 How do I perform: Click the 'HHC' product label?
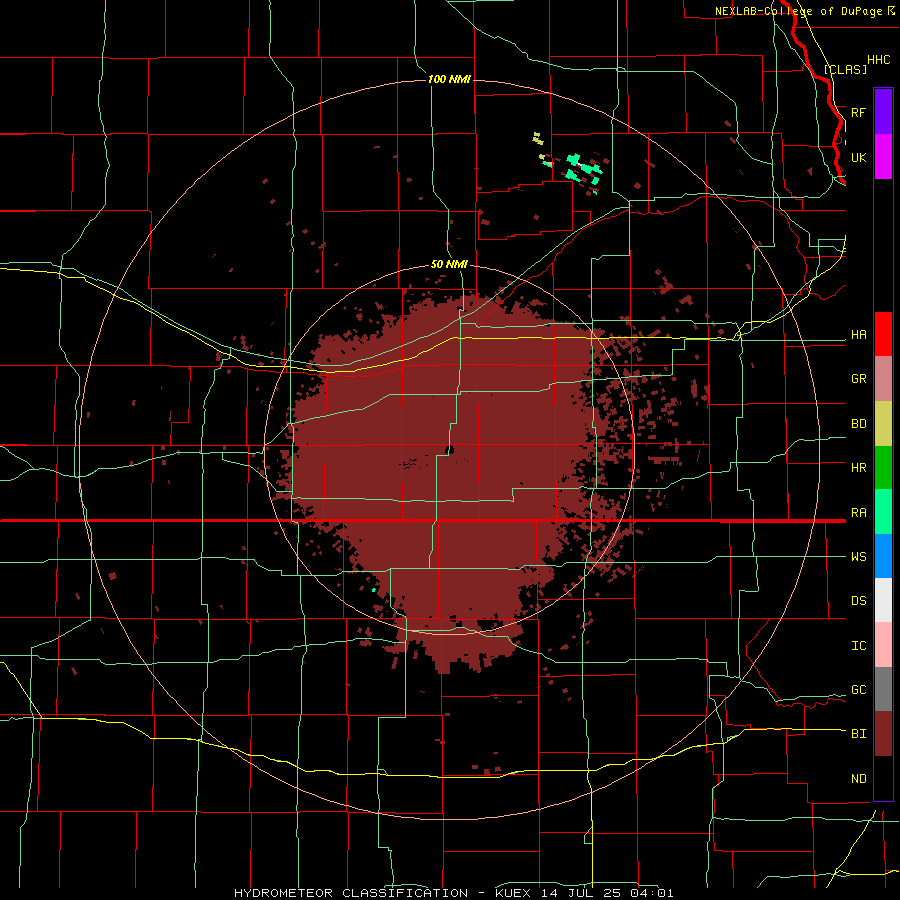coord(878,60)
